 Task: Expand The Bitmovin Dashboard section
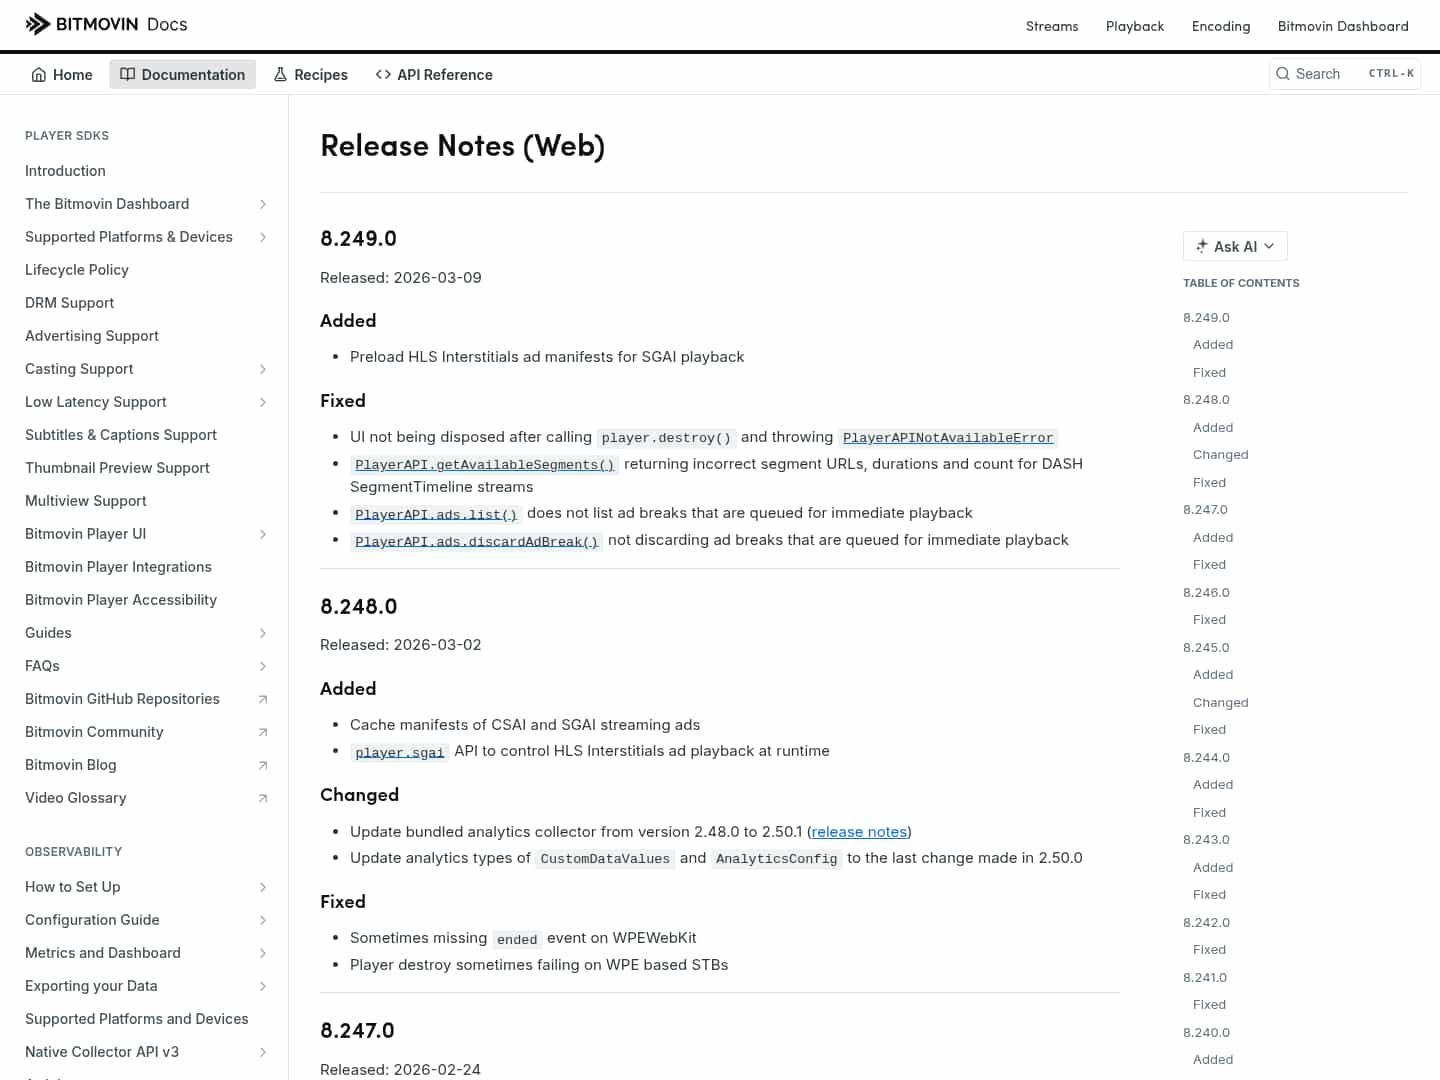263,204
